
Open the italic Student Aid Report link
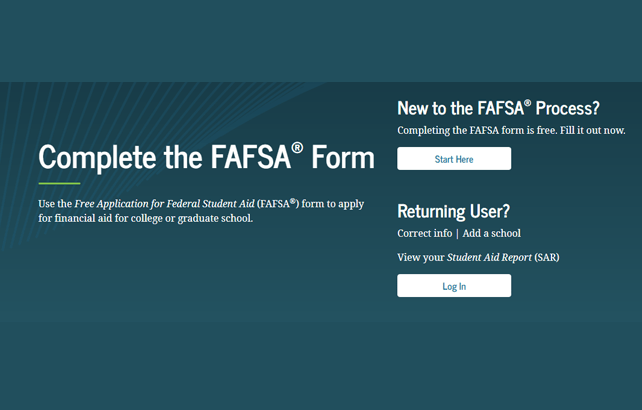click(489, 258)
